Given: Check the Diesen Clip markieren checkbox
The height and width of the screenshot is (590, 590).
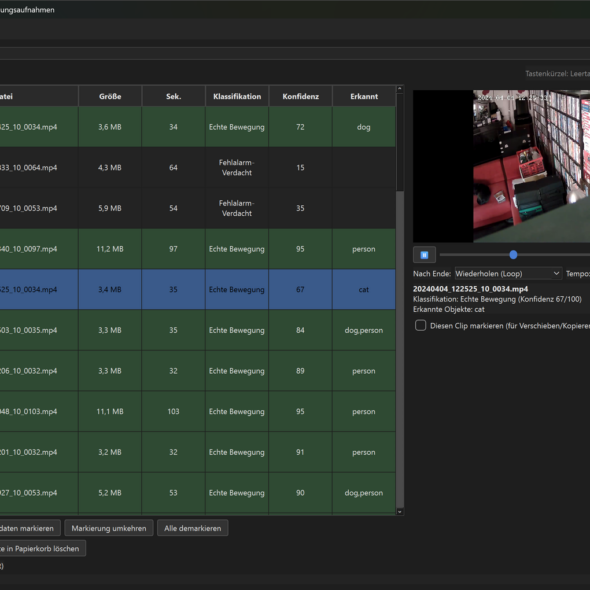Looking at the screenshot, I should pyautogui.click(x=420, y=325).
